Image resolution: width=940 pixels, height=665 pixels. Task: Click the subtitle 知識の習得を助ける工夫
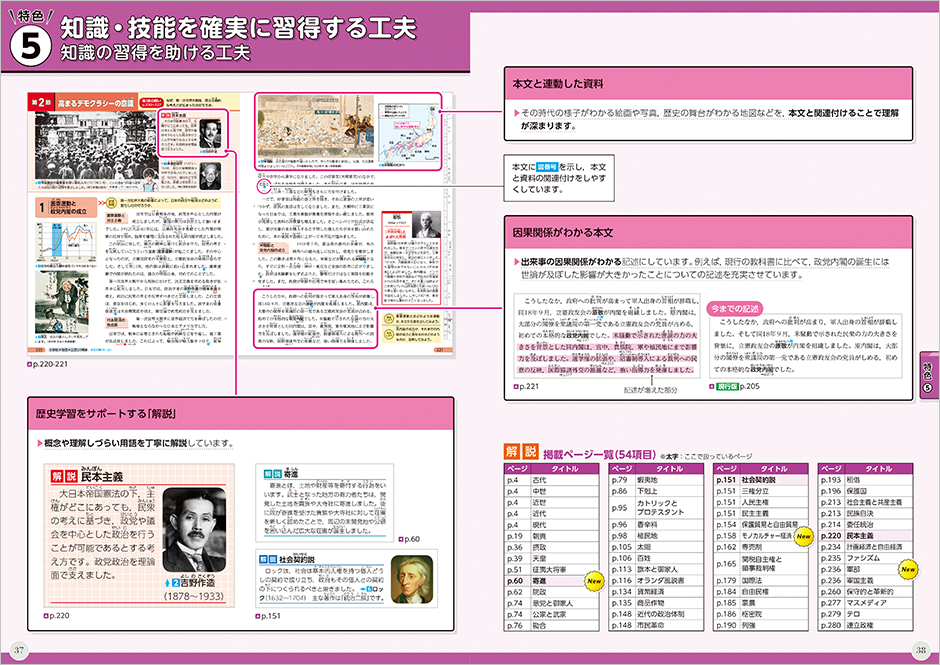tap(155, 53)
